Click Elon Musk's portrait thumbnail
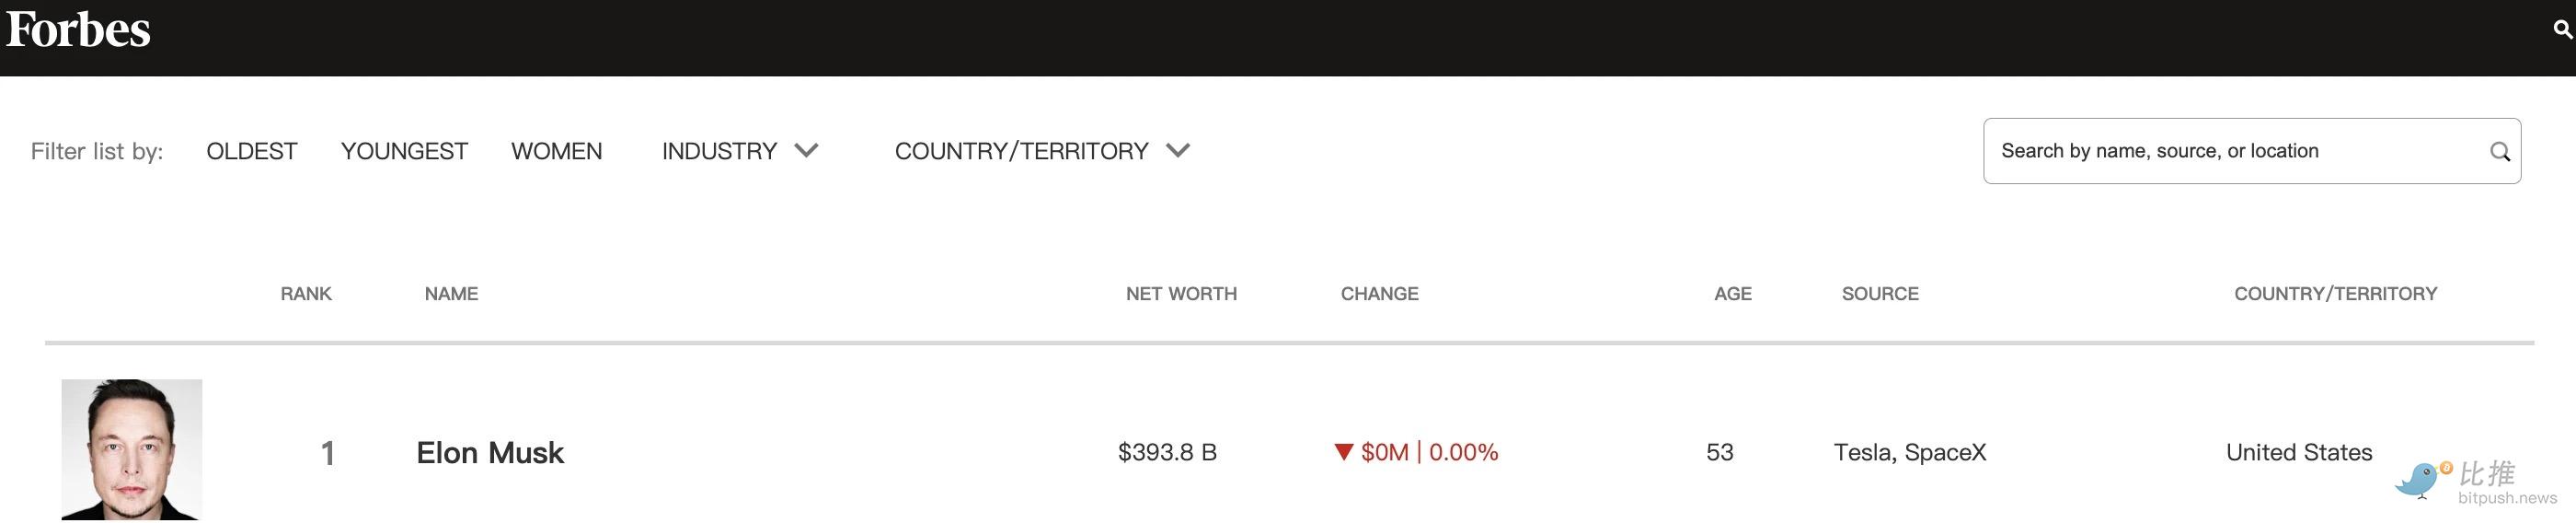Screen dimensions: 2576x523 coord(132,449)
